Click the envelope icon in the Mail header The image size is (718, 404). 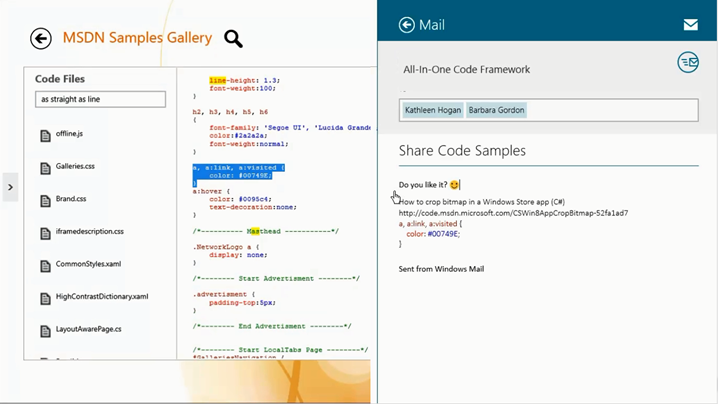[x=691, y=25]
